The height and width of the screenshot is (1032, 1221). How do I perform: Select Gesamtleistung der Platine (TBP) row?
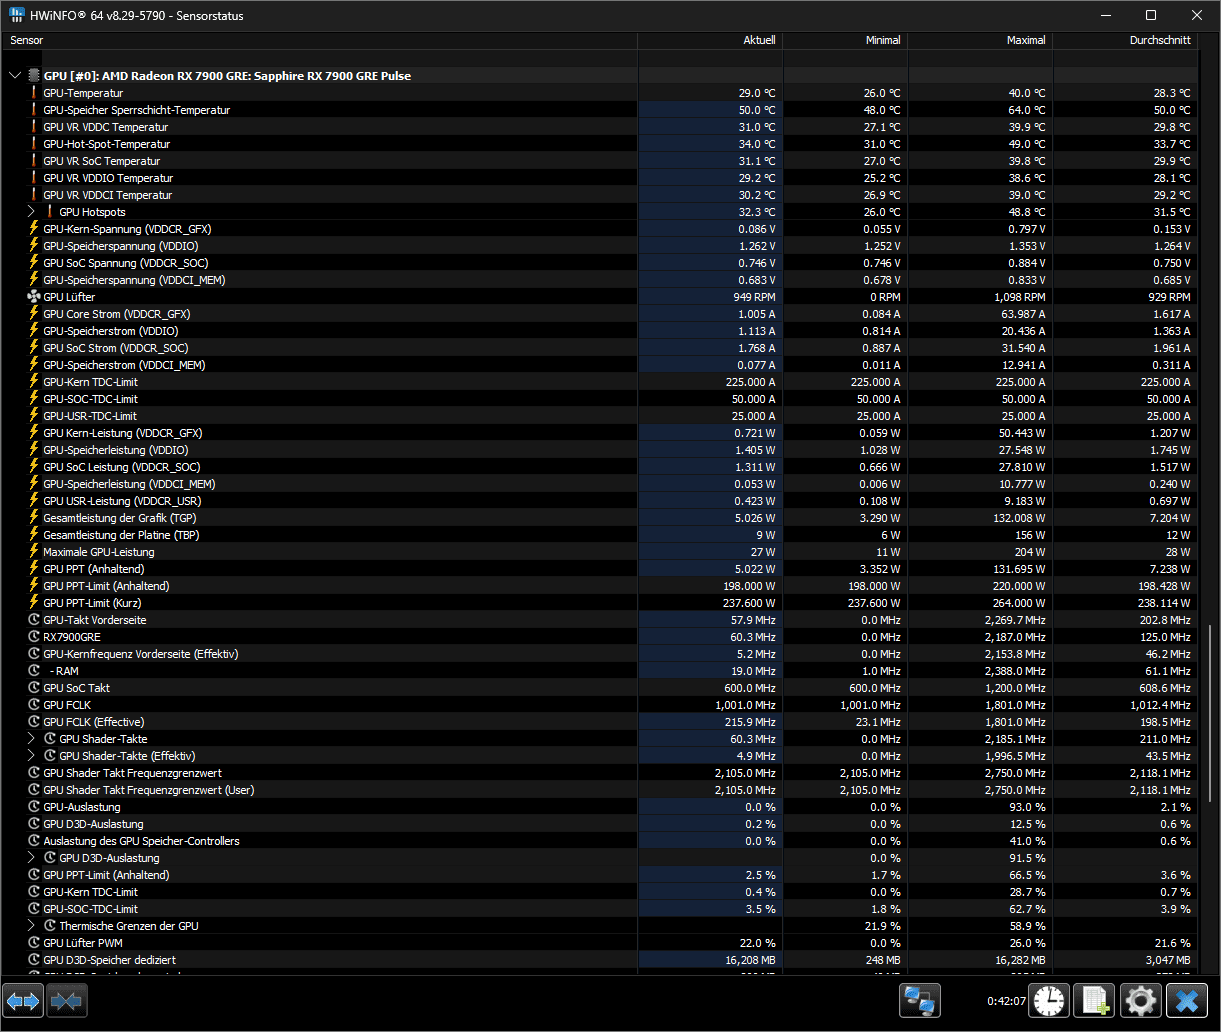(600, 535)
